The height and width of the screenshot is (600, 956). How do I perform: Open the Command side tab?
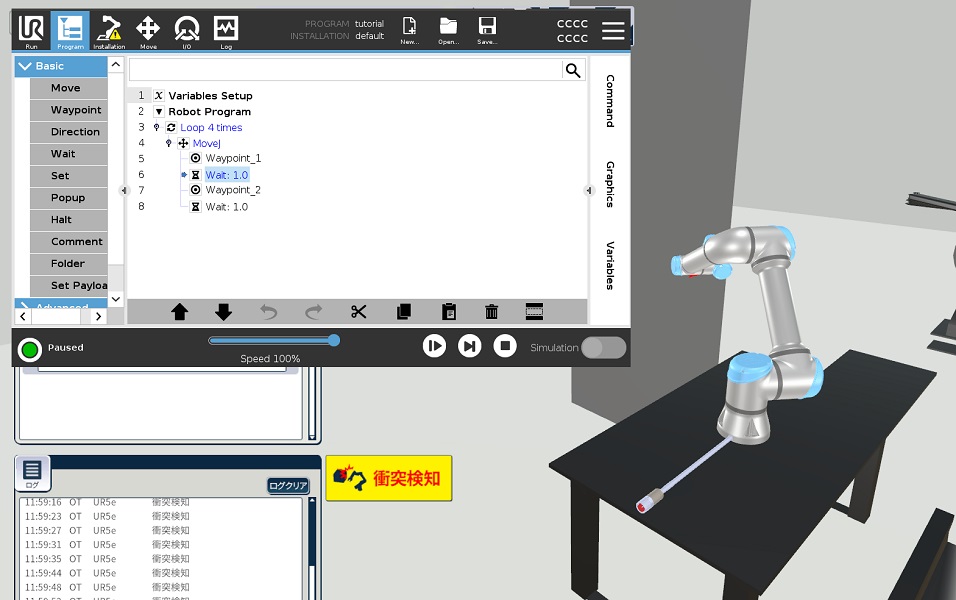click(610, 101)
